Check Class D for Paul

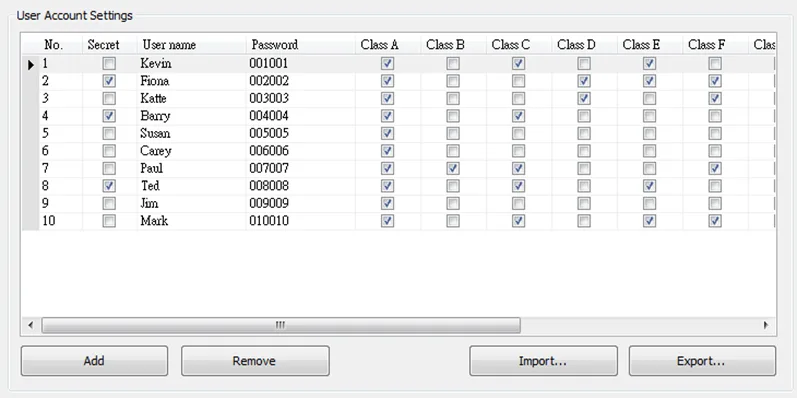click(x=584, y=168)
